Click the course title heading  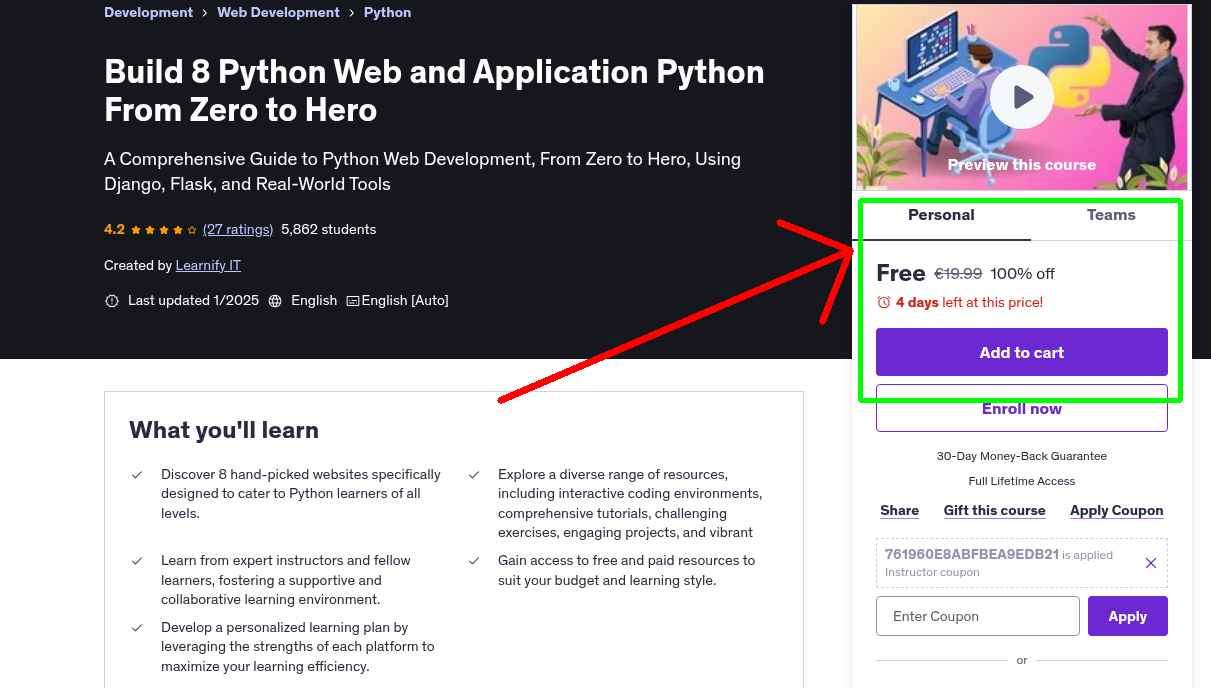coord(434,90)
